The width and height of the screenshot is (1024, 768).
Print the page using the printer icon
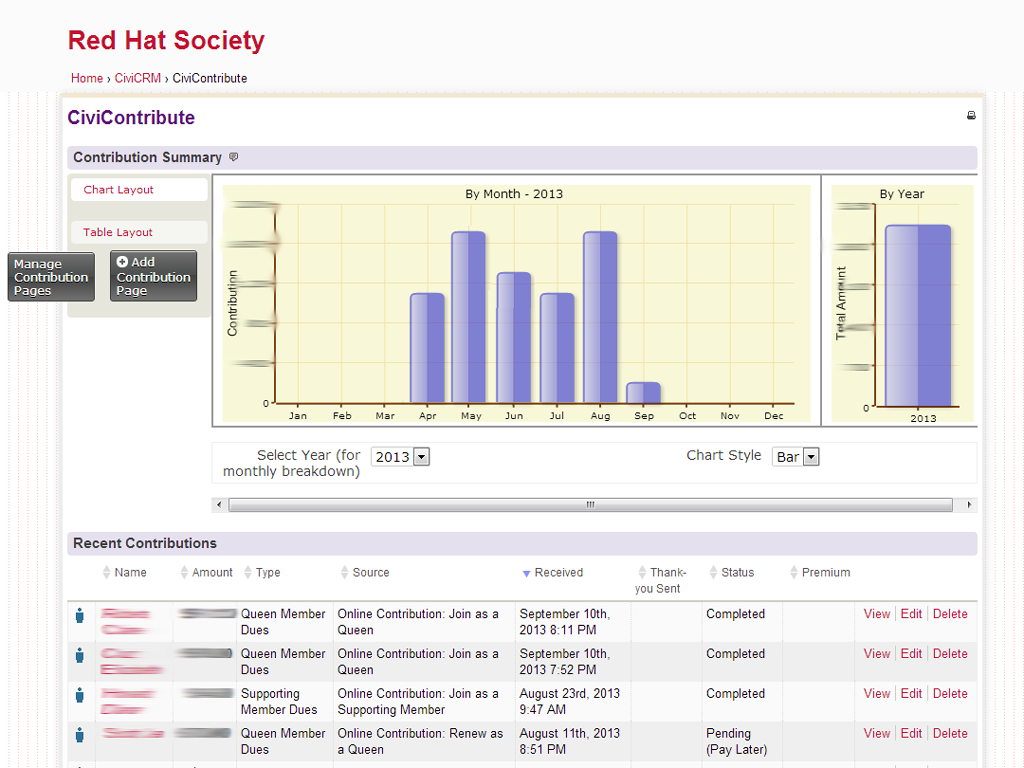970,115
